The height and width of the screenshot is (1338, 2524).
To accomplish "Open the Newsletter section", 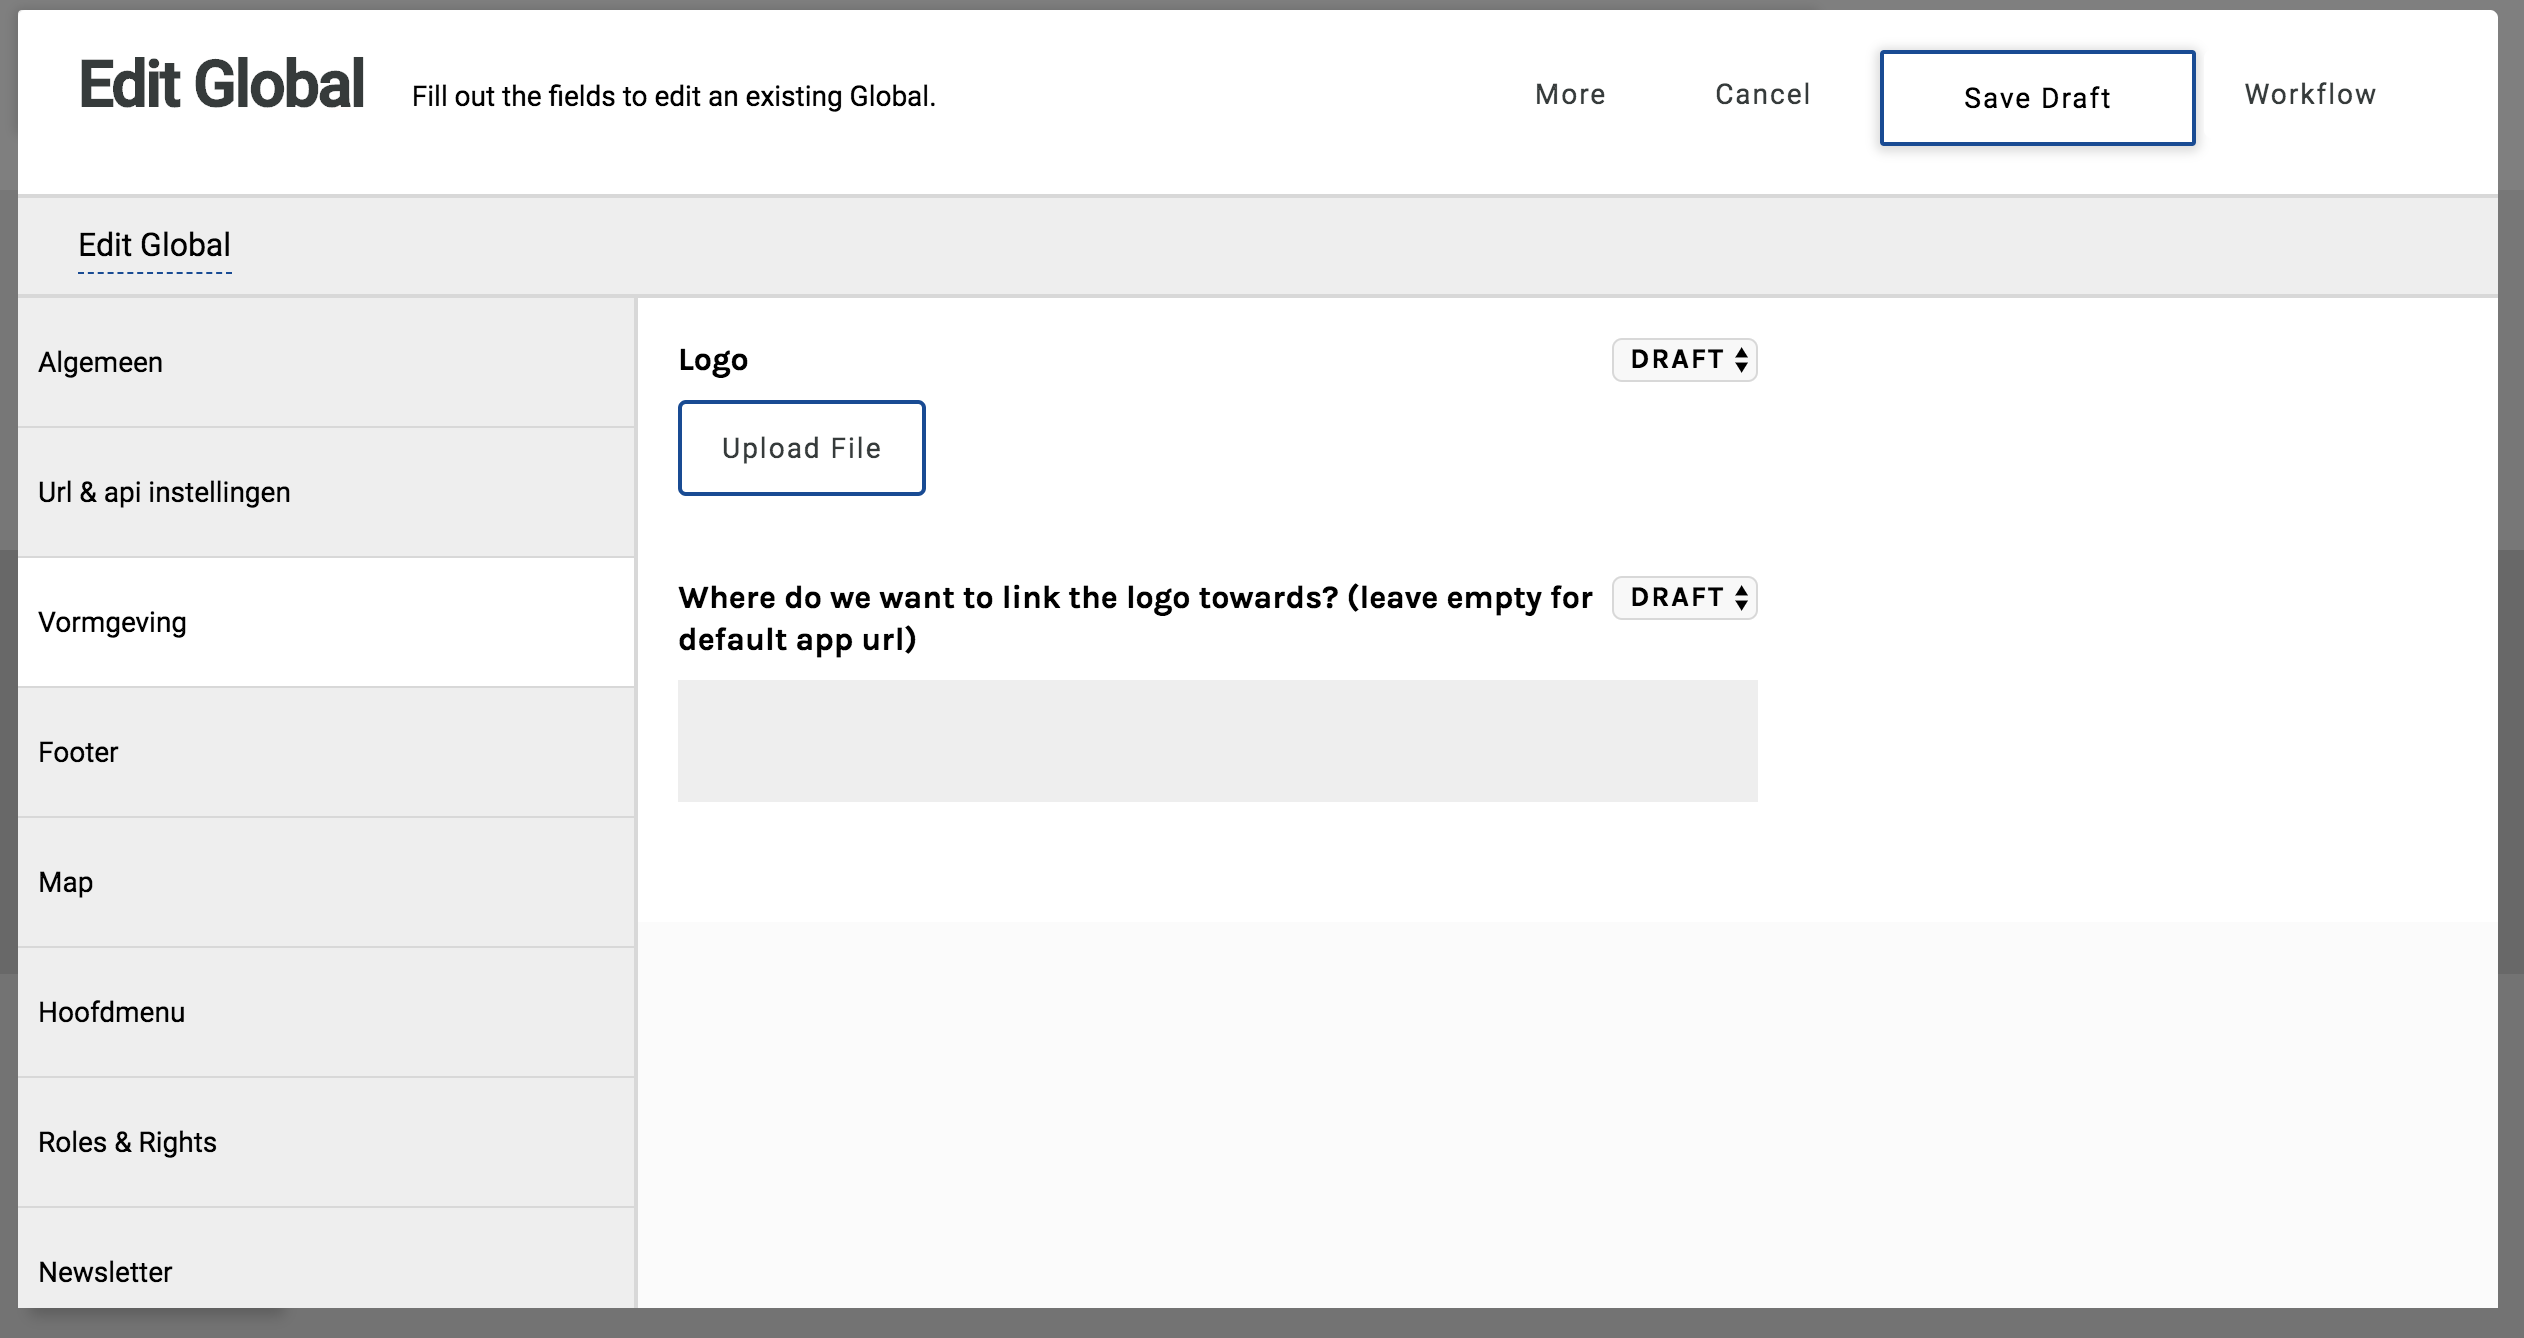I will 326,1258.
